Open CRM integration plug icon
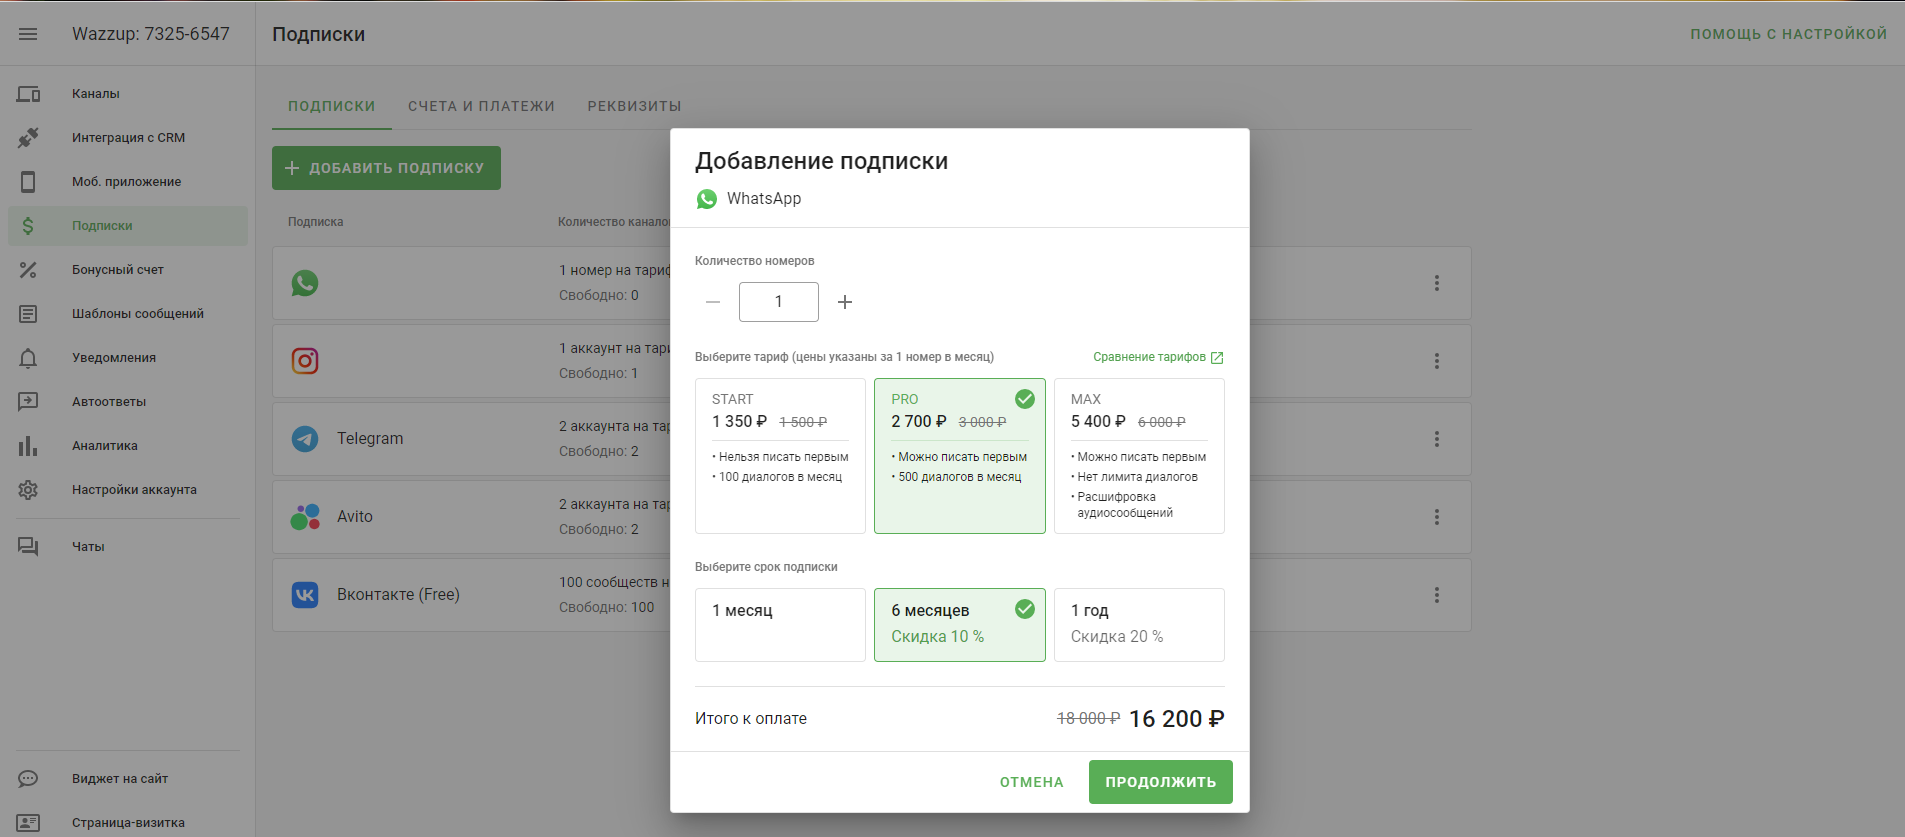1905x837 pixels. (x=28, y=138)
